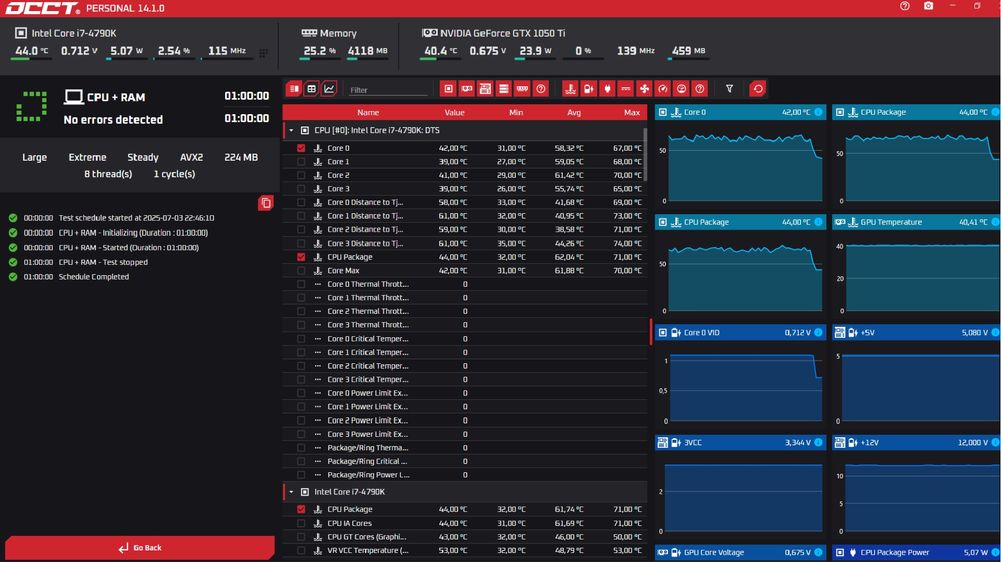Uncheck CPU Package checkbox in DTS group
The width and height of the screenshot is (1001, 562).
pos(301,257)
